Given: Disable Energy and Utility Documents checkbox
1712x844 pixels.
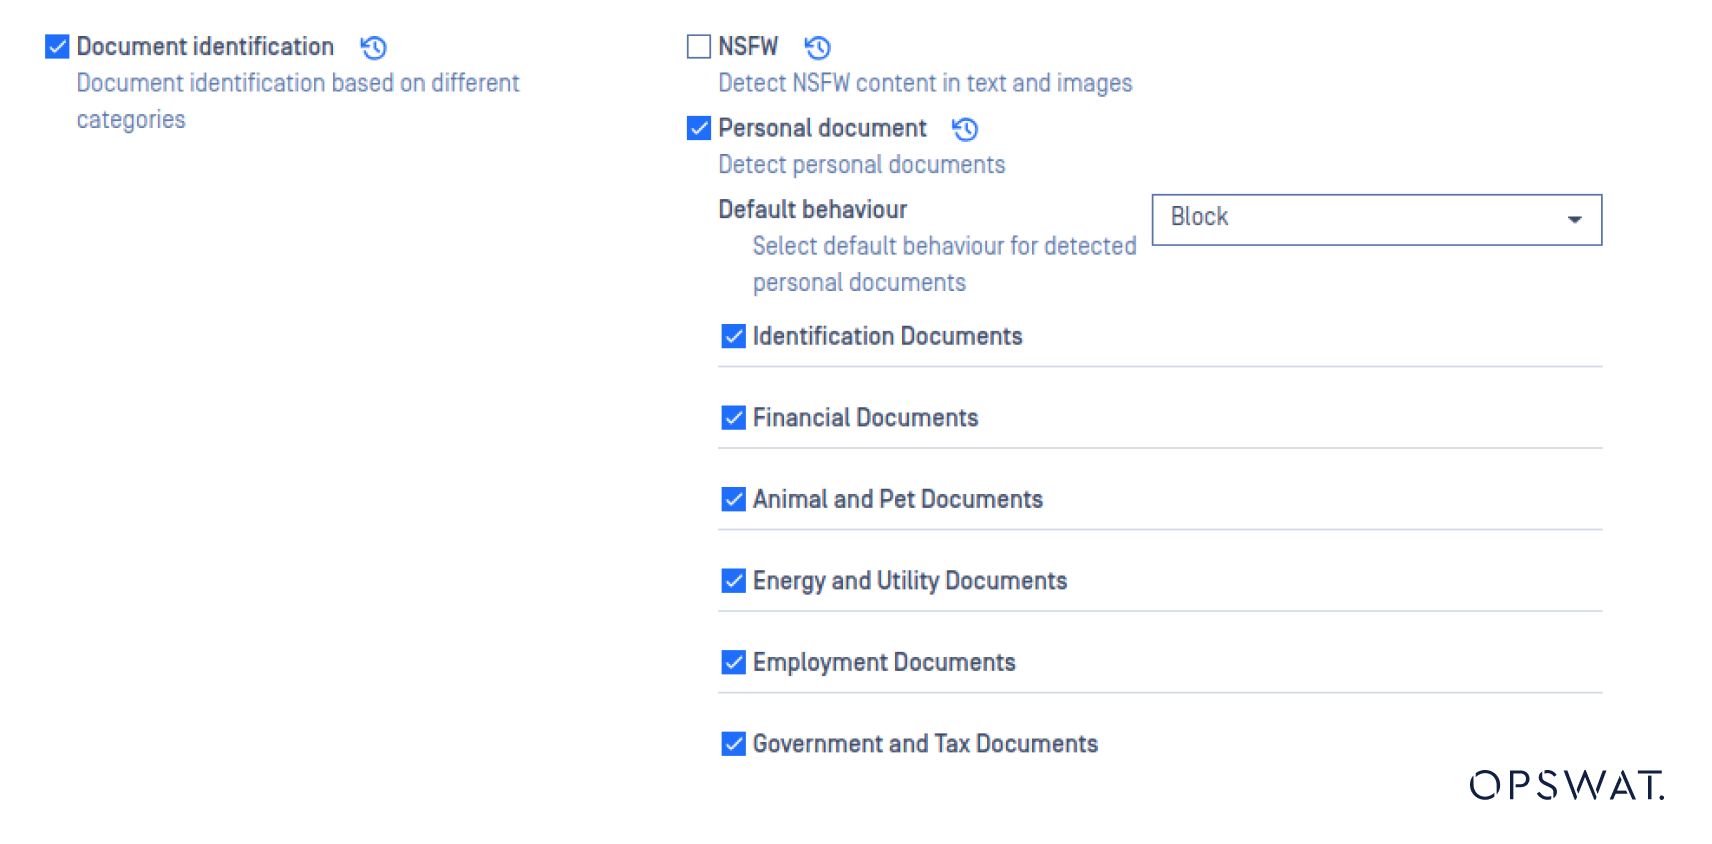Looking at the screenshot, I should (x=733, y=581).
